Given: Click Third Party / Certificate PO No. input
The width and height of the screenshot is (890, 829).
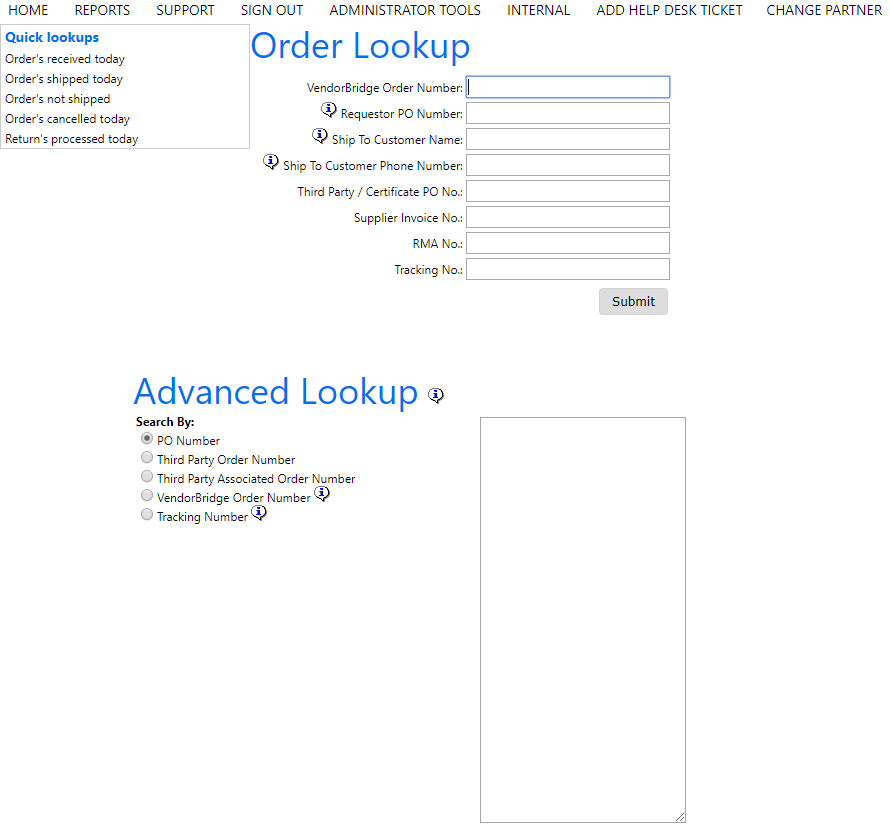Looking at the screenshot, I should (x=568, y=191).
